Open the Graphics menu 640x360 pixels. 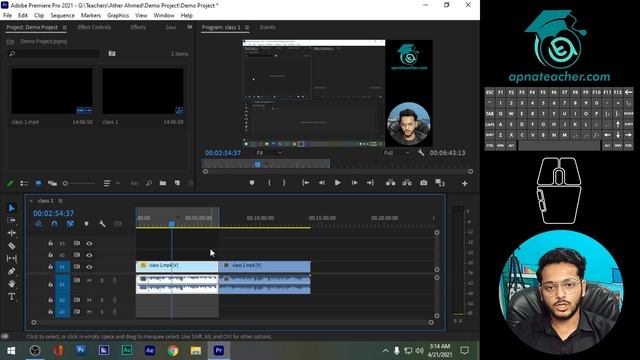(x=118, y=16)
